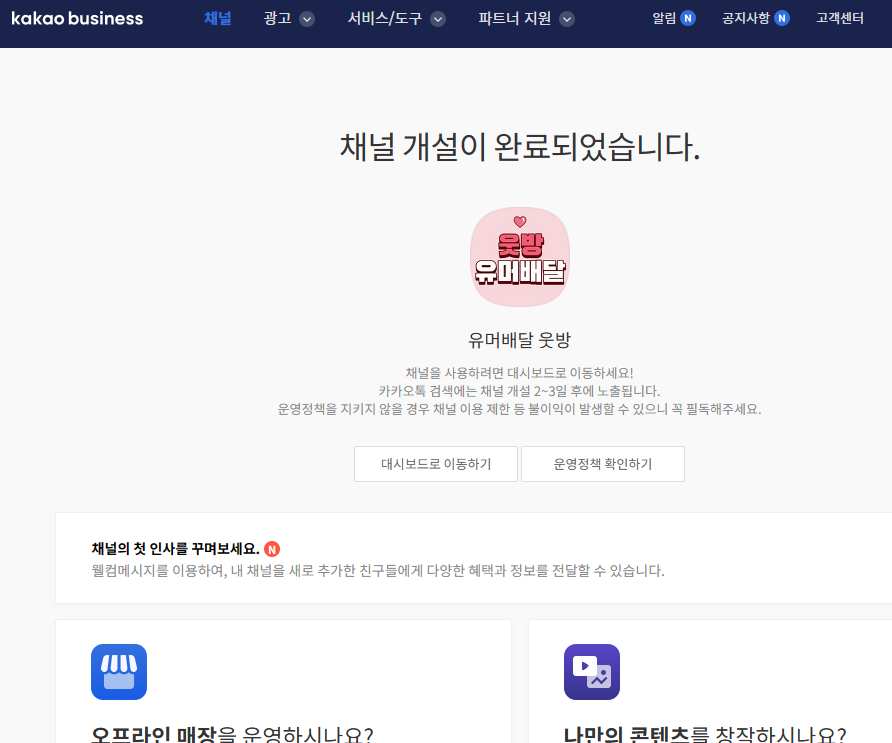Click the 카카오톡 검색에는 채널 개설 notice line
Image resolution: width=892 pixels, height=743 pixels.
[x=519, y=391]
